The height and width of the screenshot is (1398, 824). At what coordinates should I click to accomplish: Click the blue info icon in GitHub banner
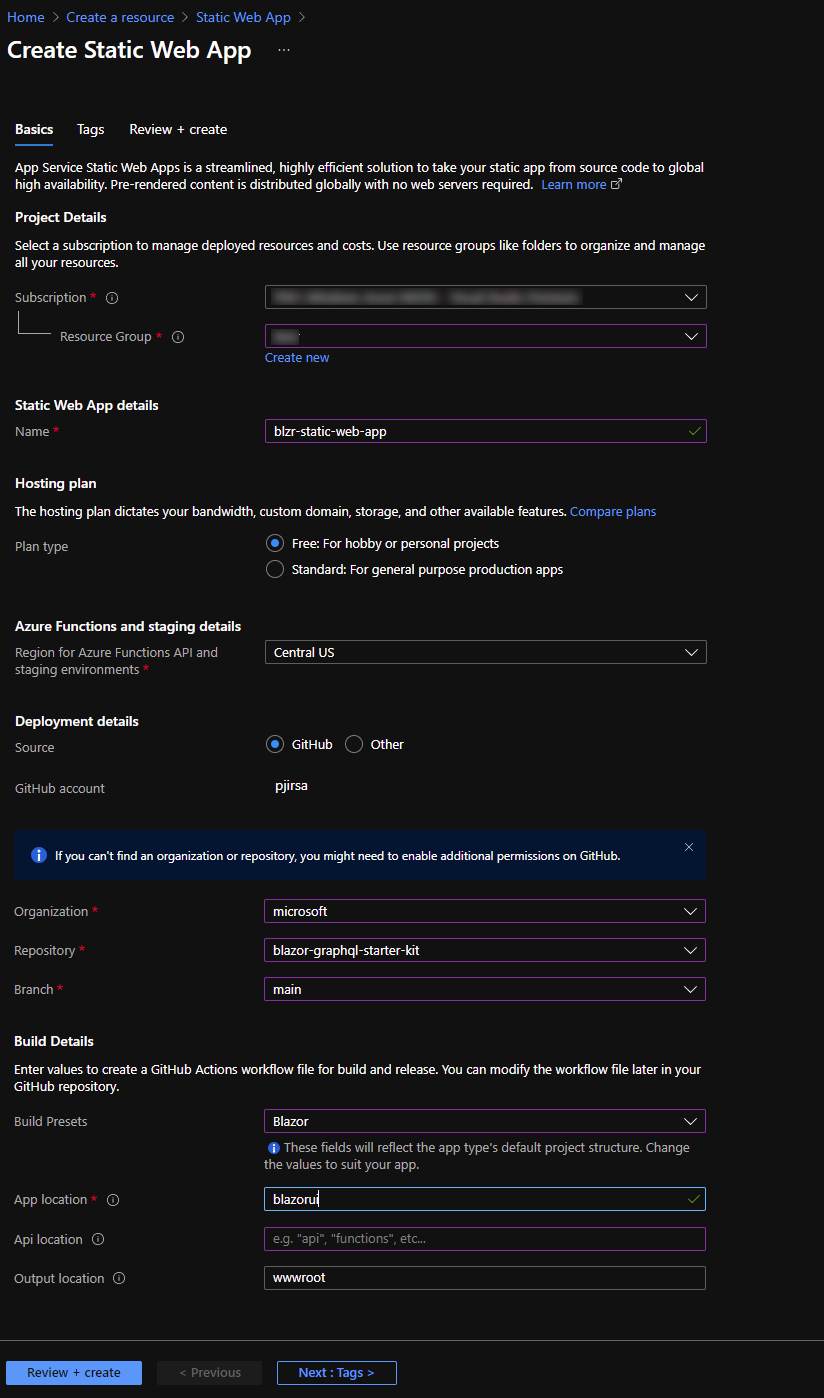[39, 855]
